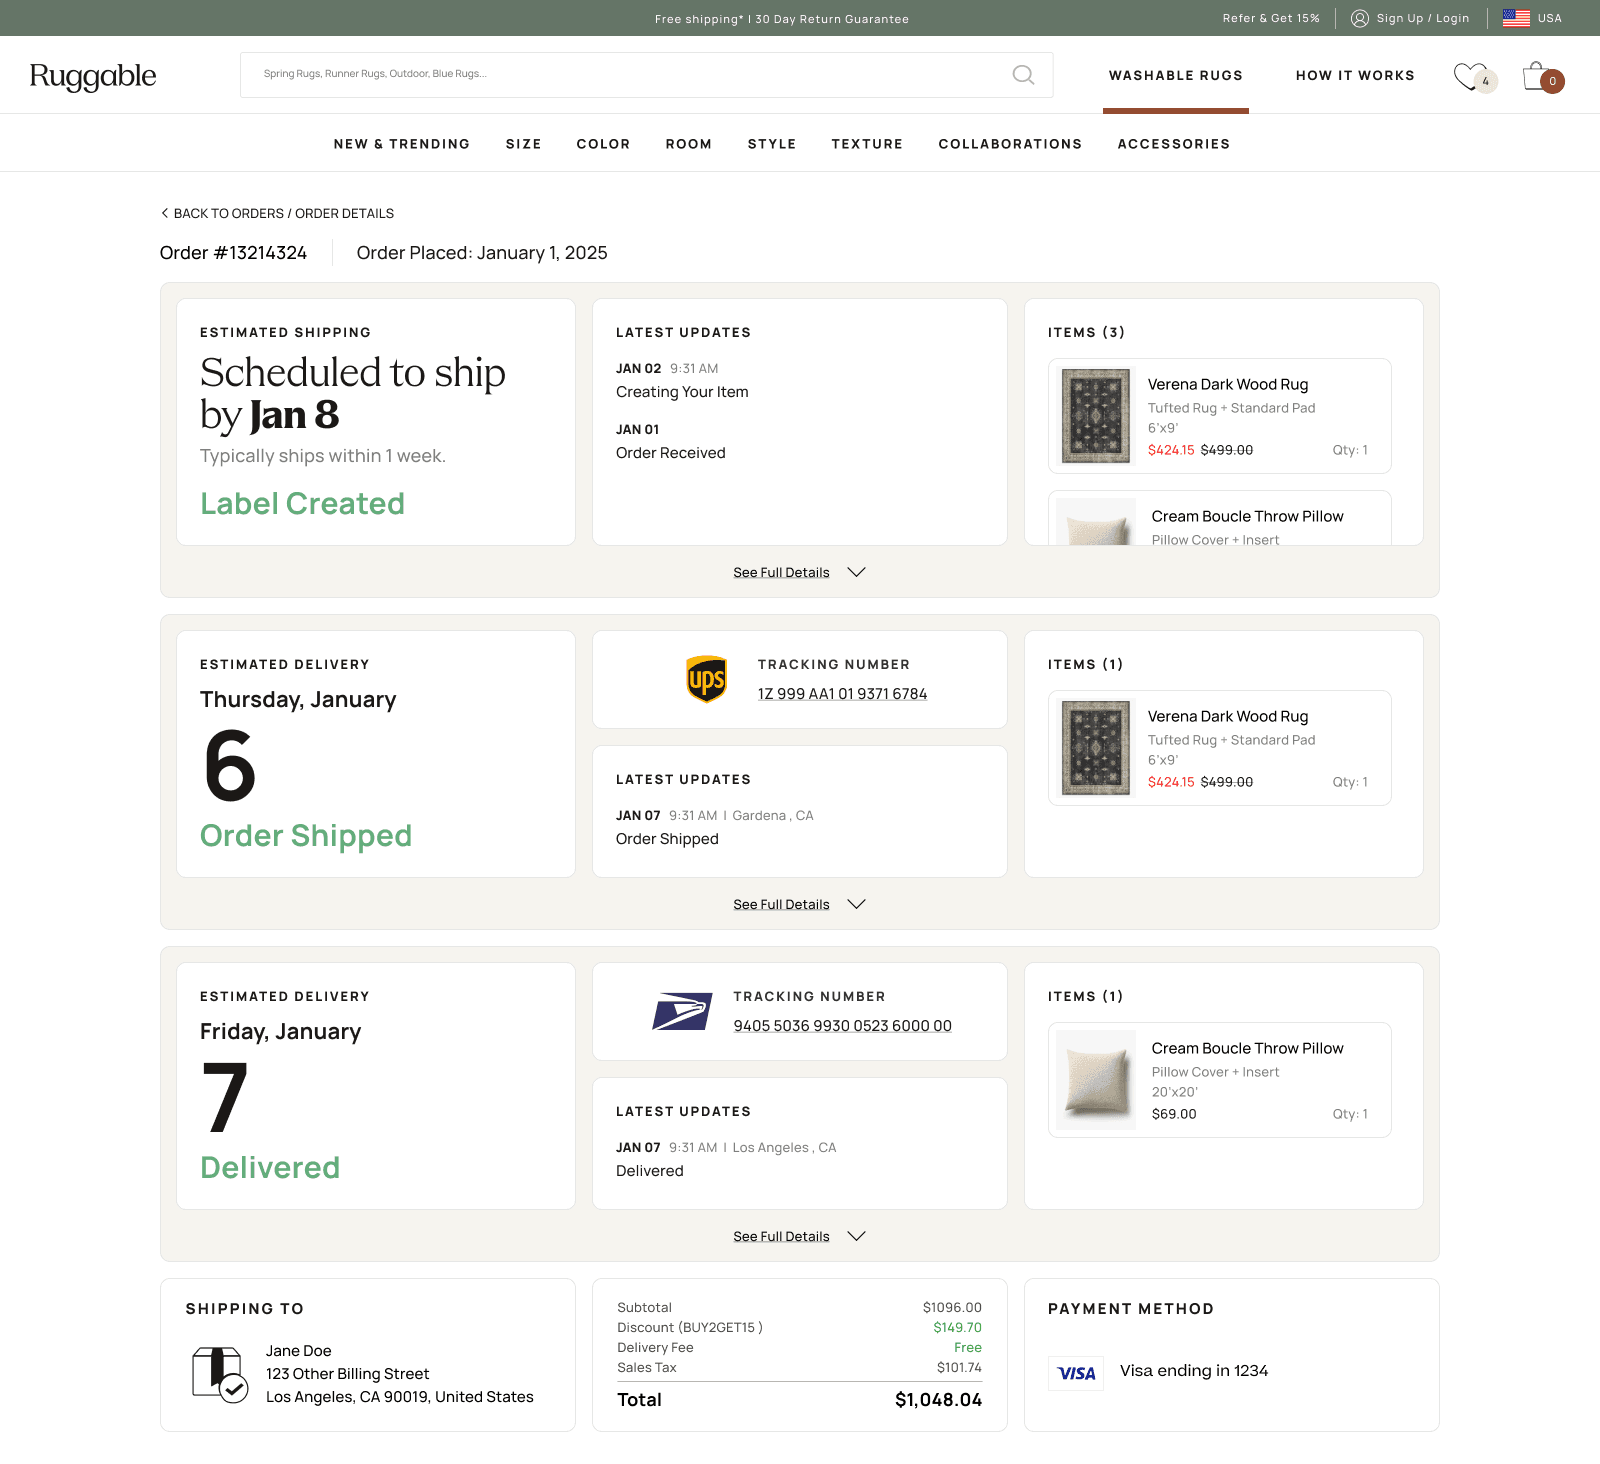Image resolution: width=1600 pixels, height=1464 pixels.
Task: Click Verena Dark Wood Rug title in Items (3)
Action: (x=1228, y=384)
